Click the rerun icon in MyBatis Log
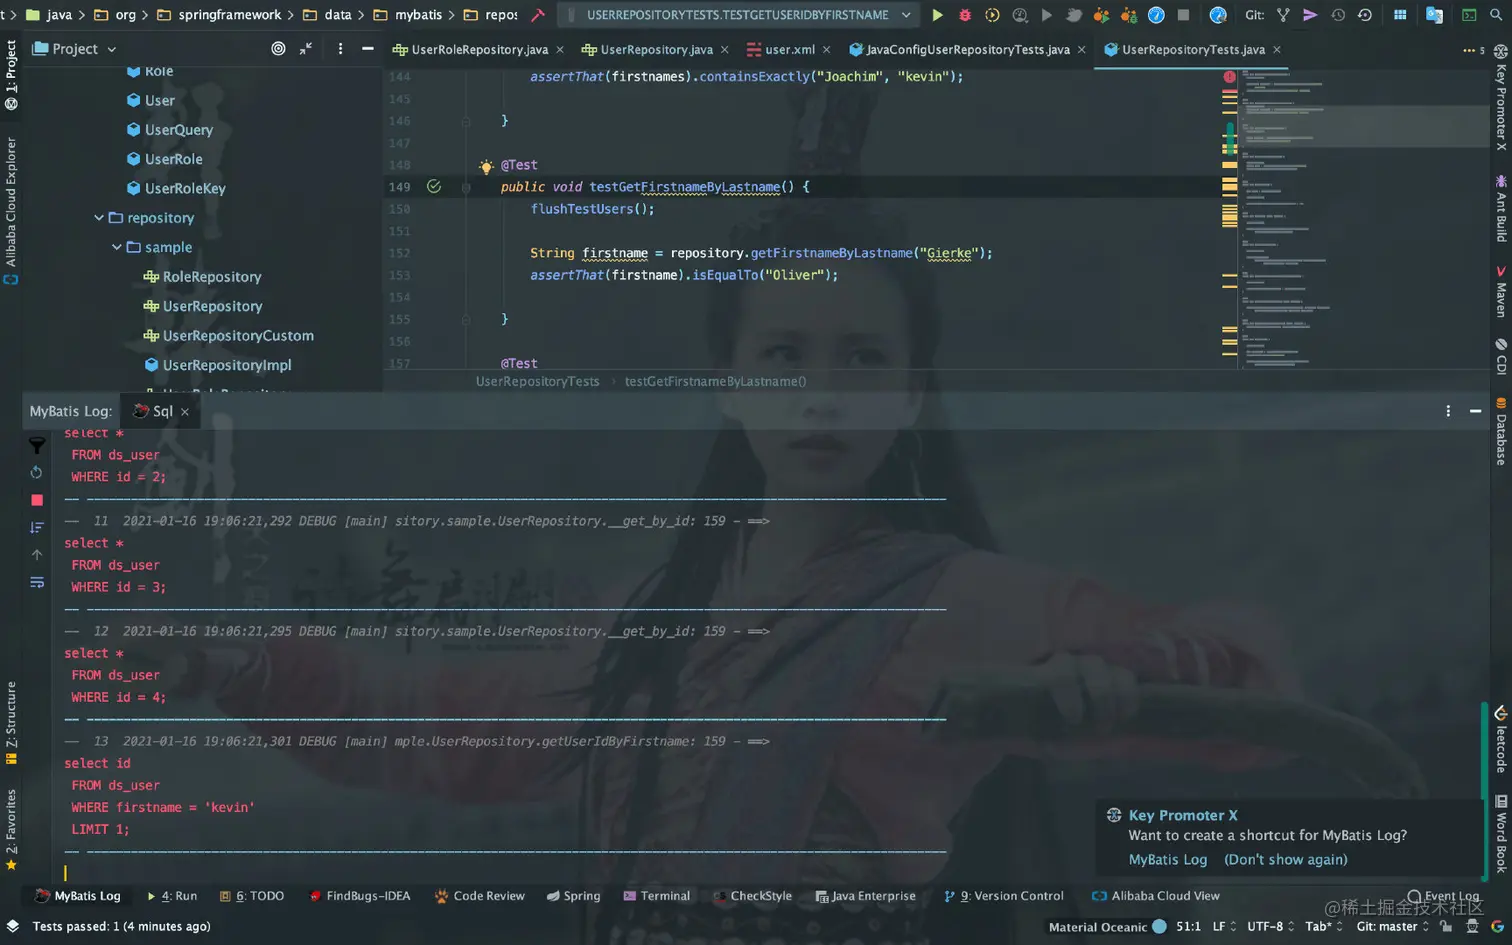 pos(37,472)
